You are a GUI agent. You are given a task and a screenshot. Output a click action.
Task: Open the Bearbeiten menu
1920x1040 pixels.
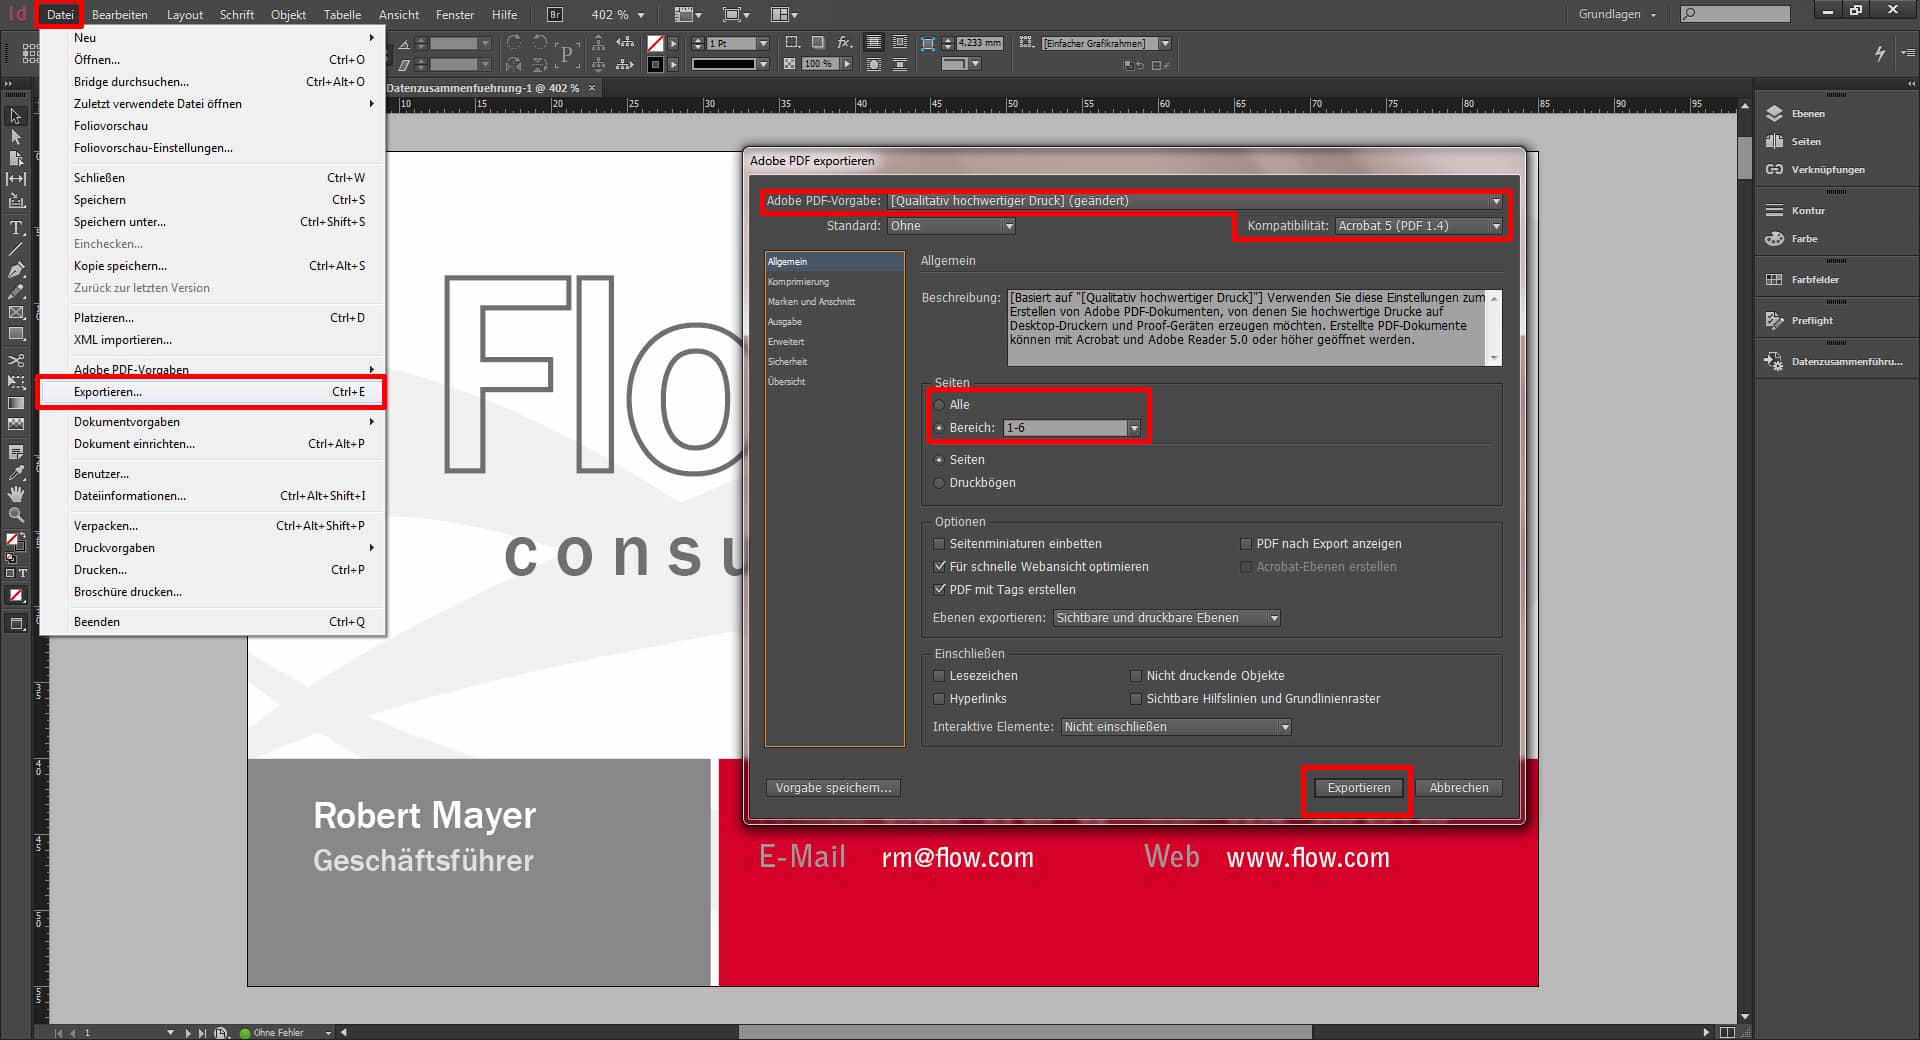tap(119, 14)
